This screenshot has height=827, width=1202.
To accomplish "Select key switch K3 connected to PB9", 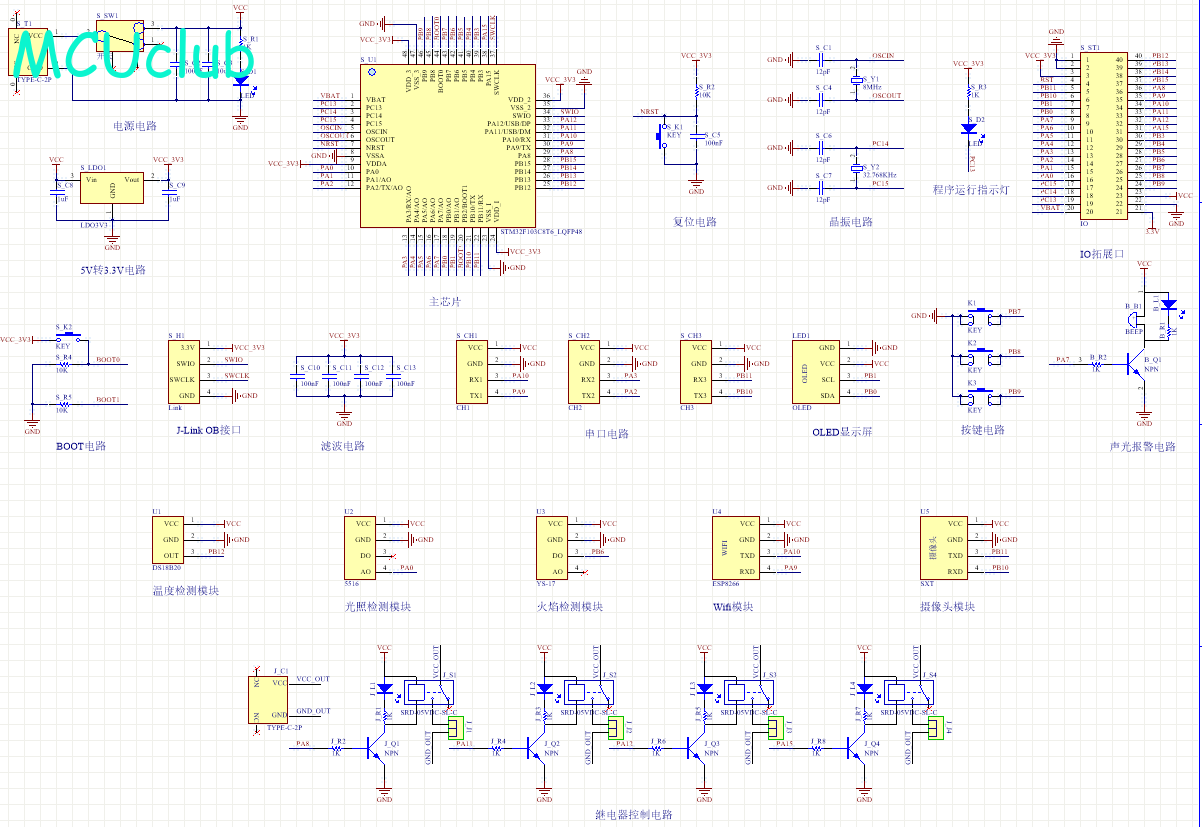I will click(x=982, y=398).
